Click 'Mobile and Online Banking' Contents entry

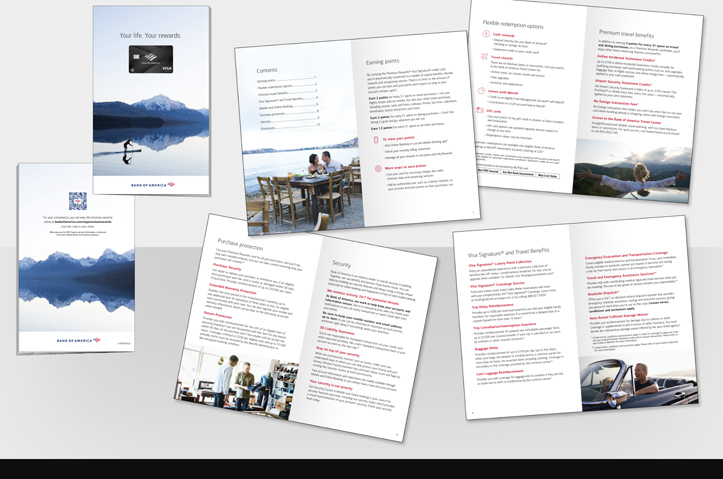(x=289, y=107)
